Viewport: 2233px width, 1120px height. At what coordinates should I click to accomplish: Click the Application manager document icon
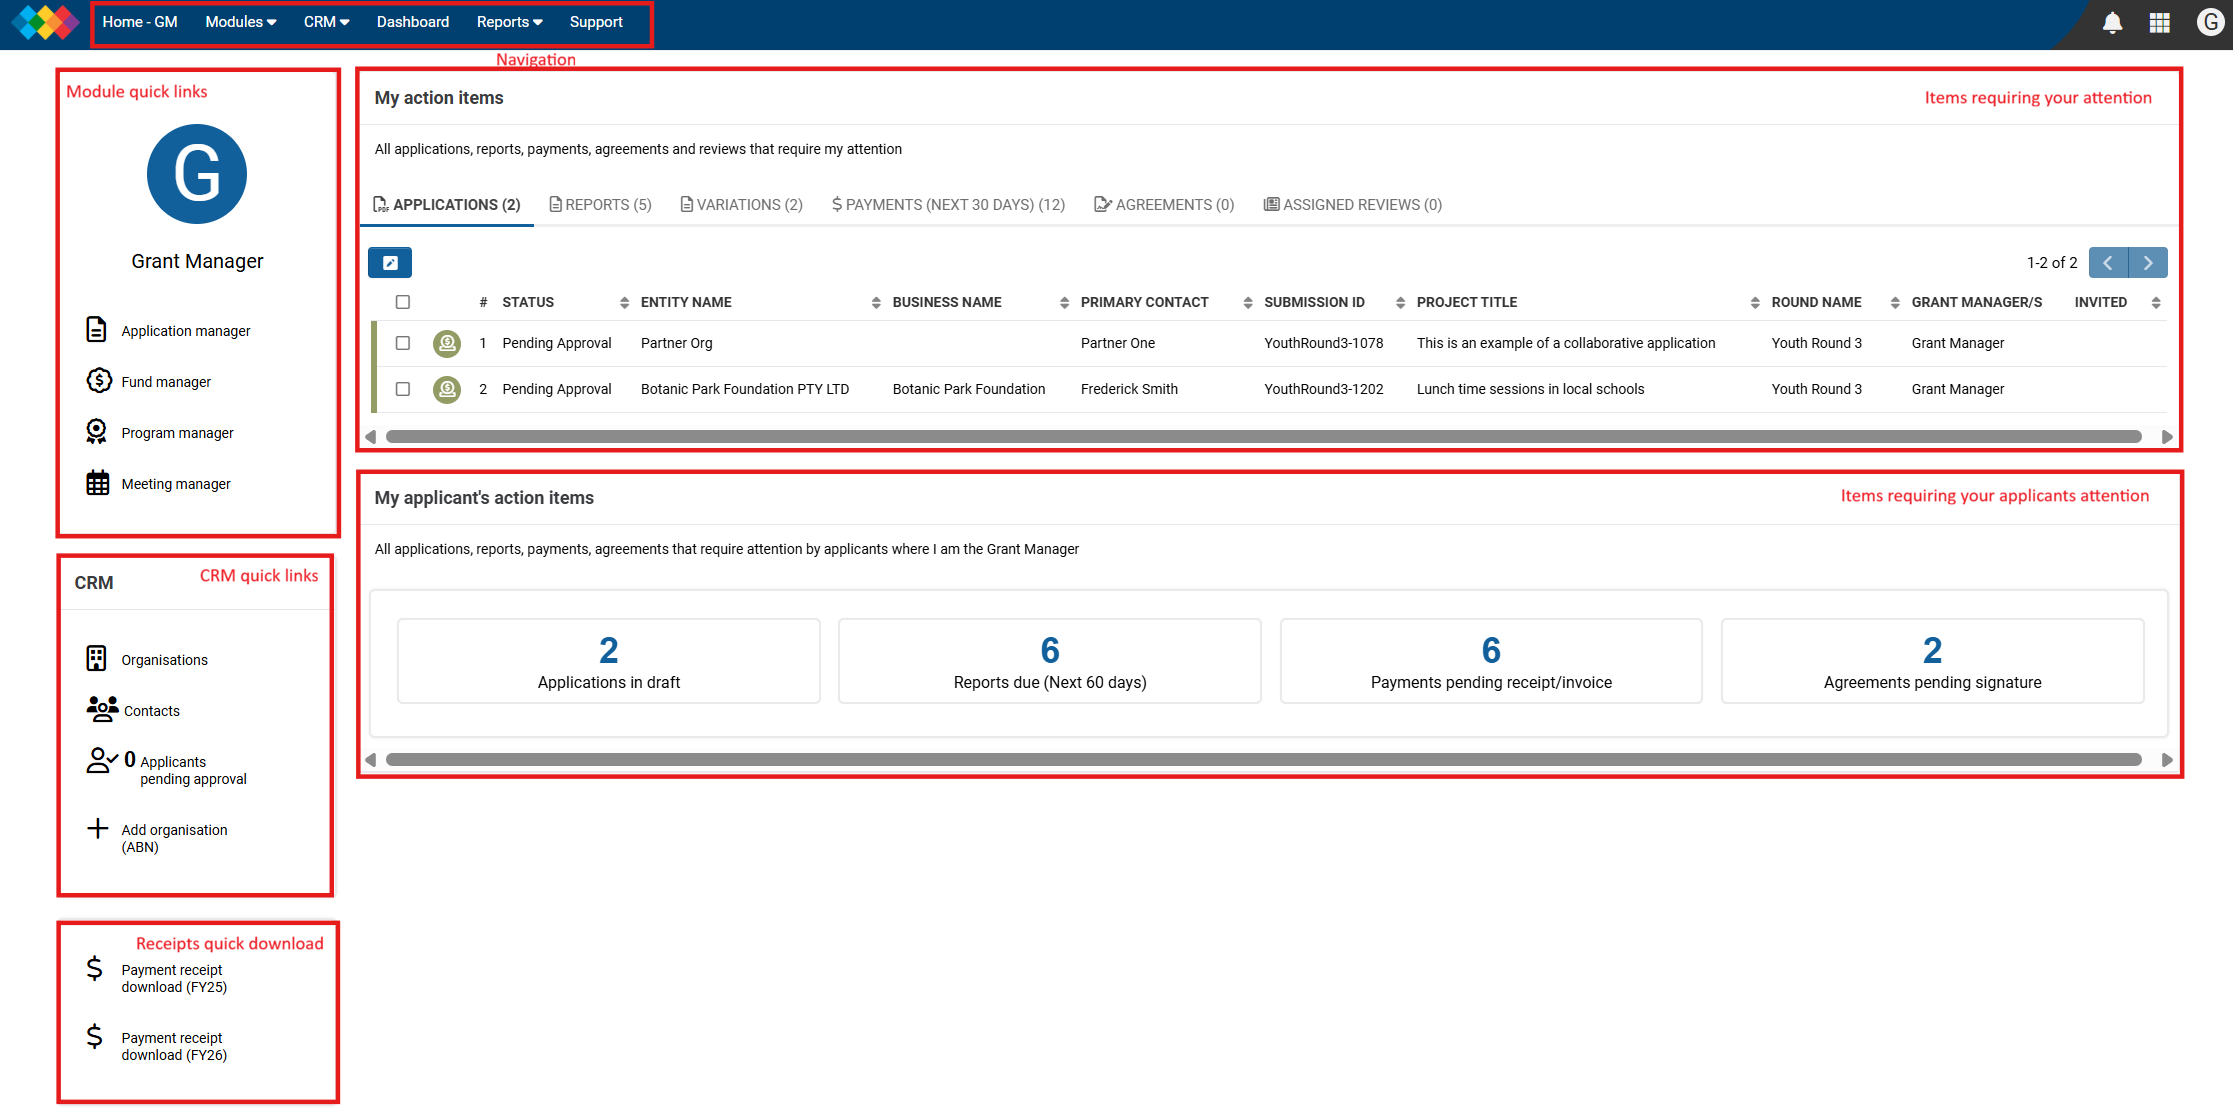[x=96, y=329]
